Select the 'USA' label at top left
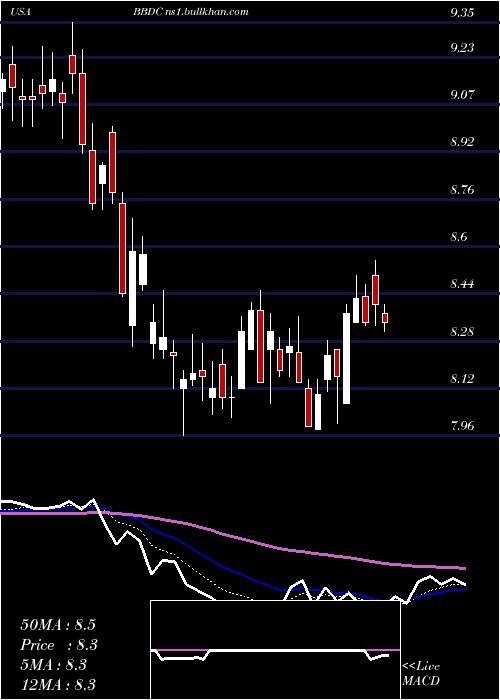This screenshot has height=700, width=500. (x=21, y=12)
